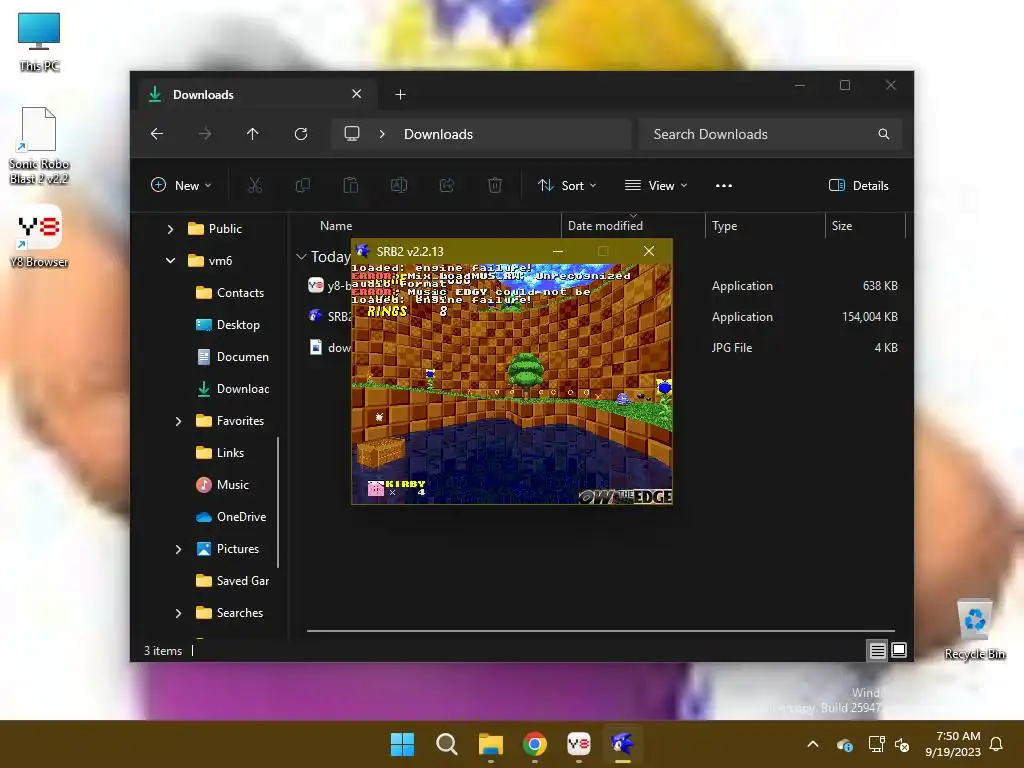Open the Sort dropdown
The image size is (1024, 768).
[x=567, y=185]
